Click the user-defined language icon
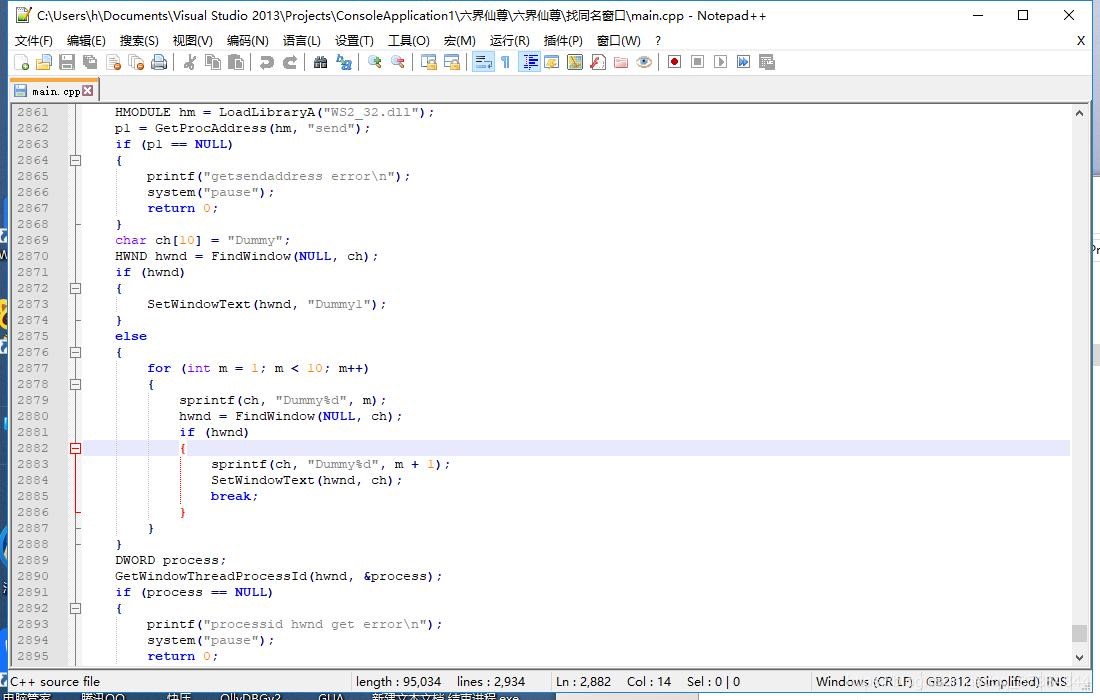 [x=551, y=62]
